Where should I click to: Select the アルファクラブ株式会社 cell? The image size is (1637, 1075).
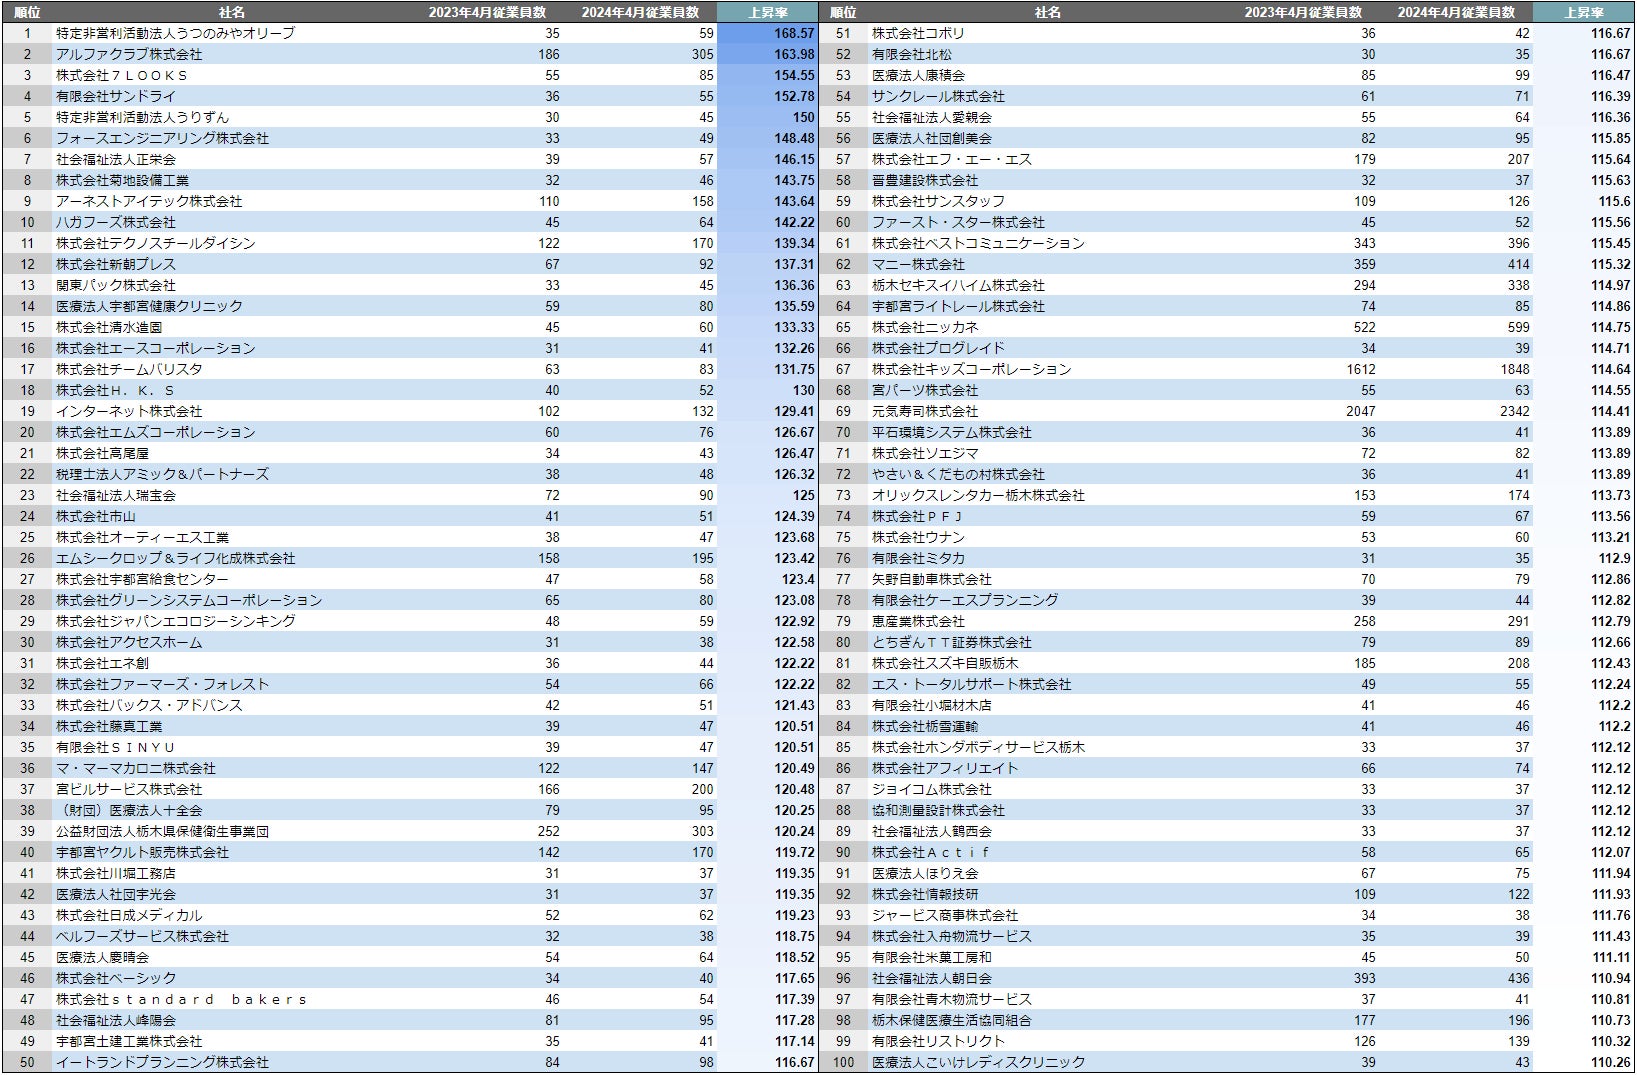click(129, 54)
